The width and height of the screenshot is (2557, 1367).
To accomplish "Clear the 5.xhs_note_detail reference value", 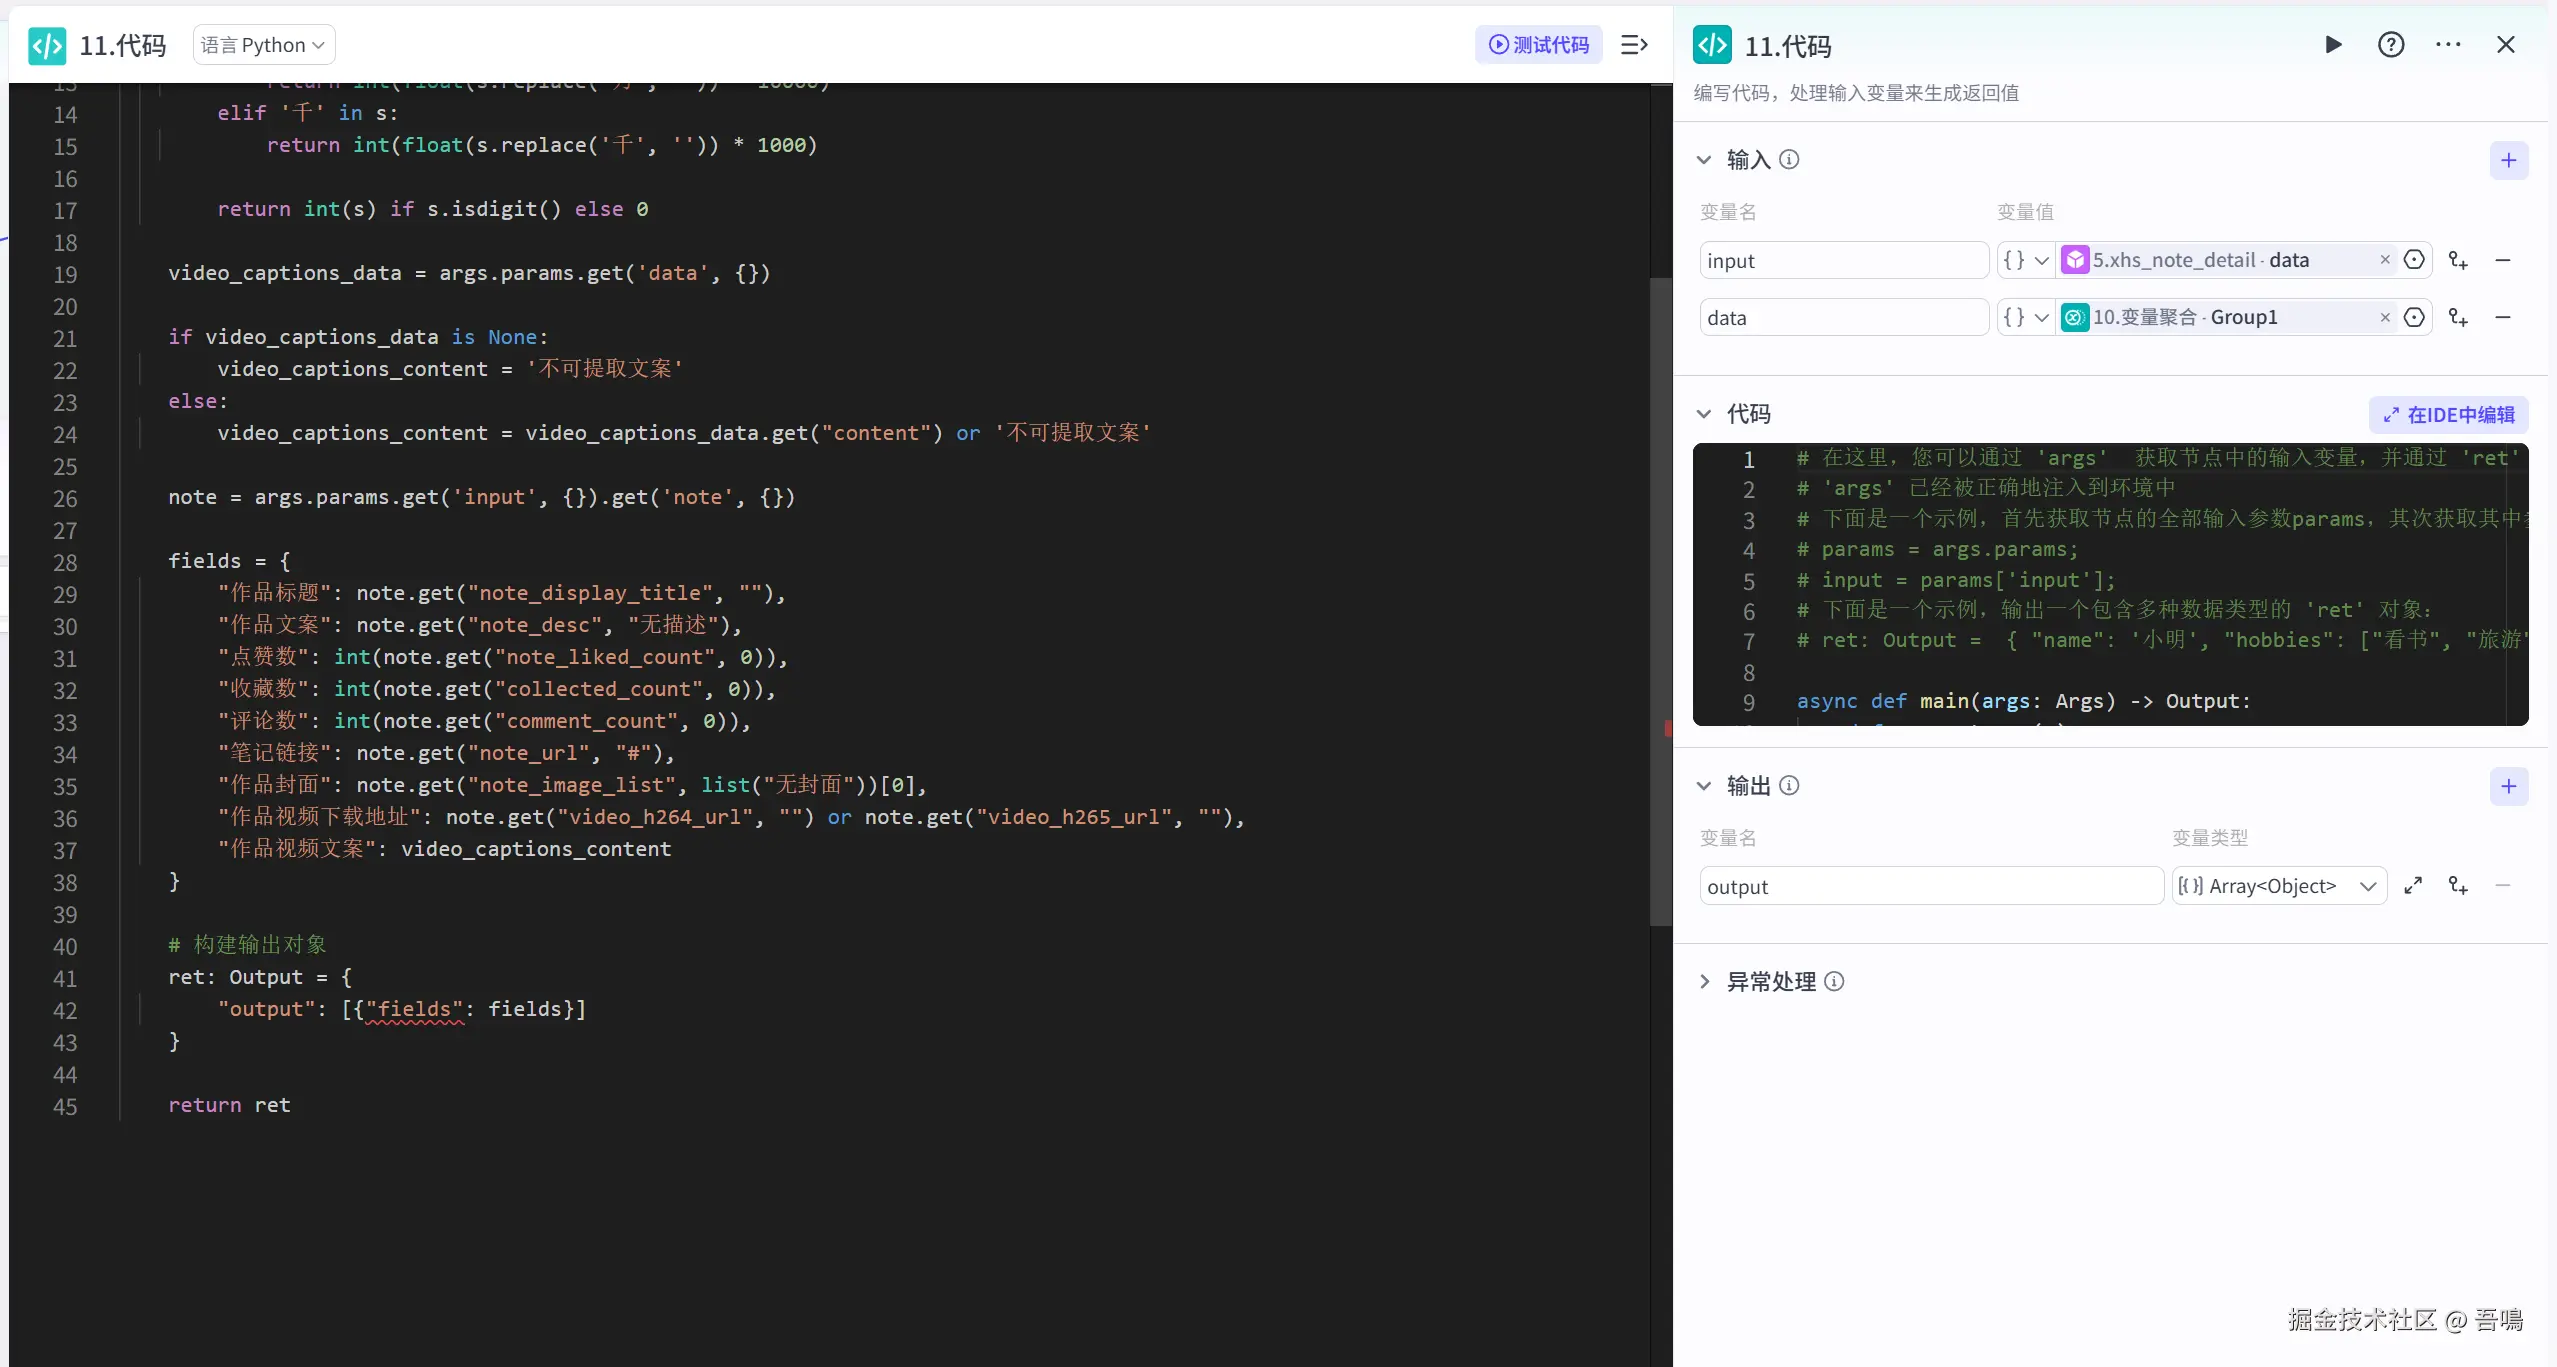I will [x=2385, y=260].
